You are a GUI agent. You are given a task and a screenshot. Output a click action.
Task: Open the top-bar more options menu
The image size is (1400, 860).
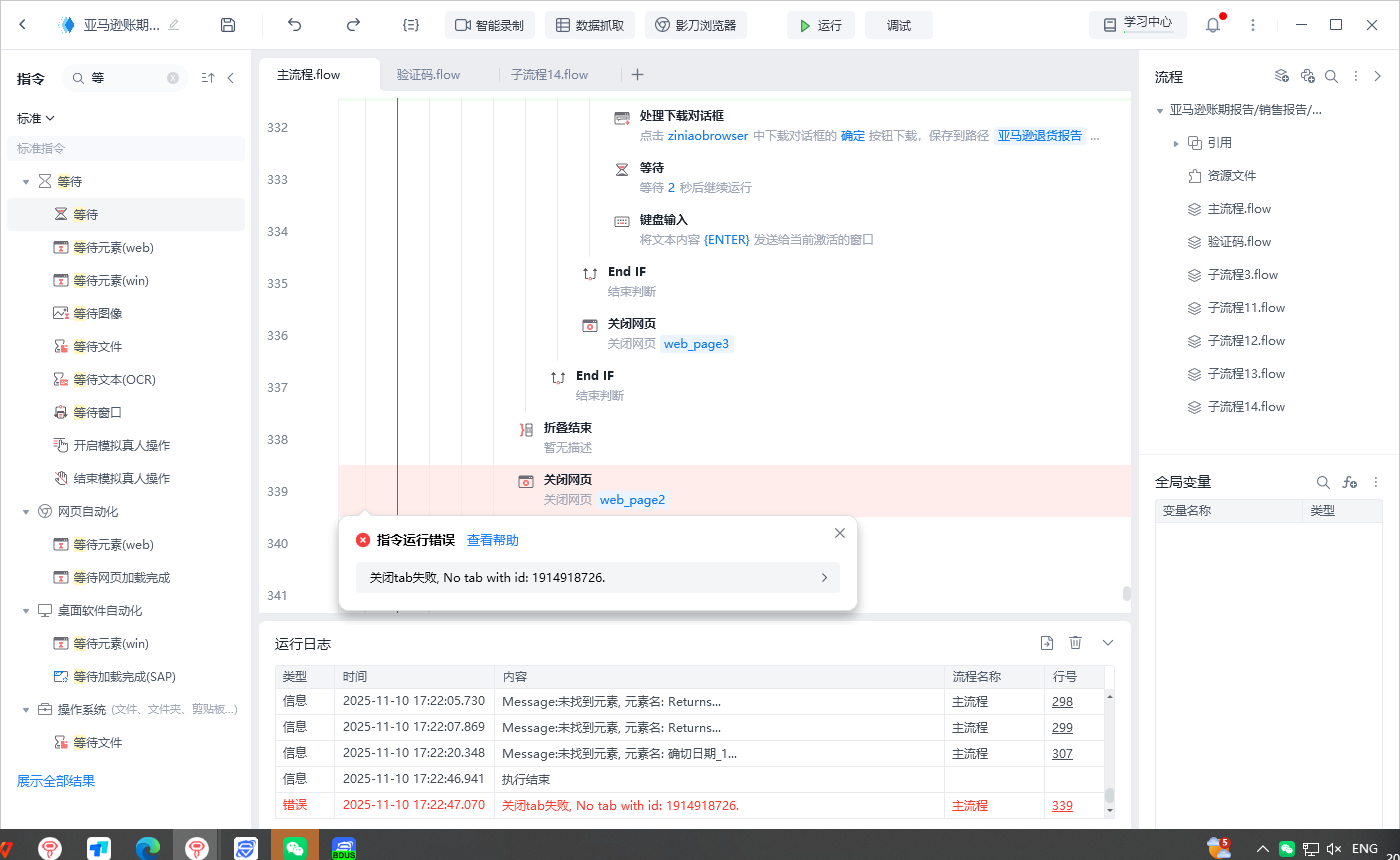tap(1253, 25)
